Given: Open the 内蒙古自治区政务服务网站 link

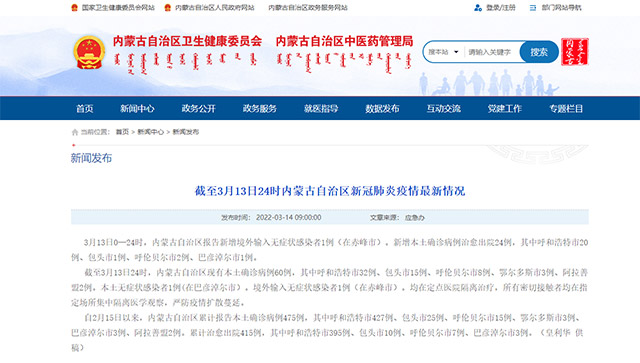Looking at the screenshot, I should 308,8.
